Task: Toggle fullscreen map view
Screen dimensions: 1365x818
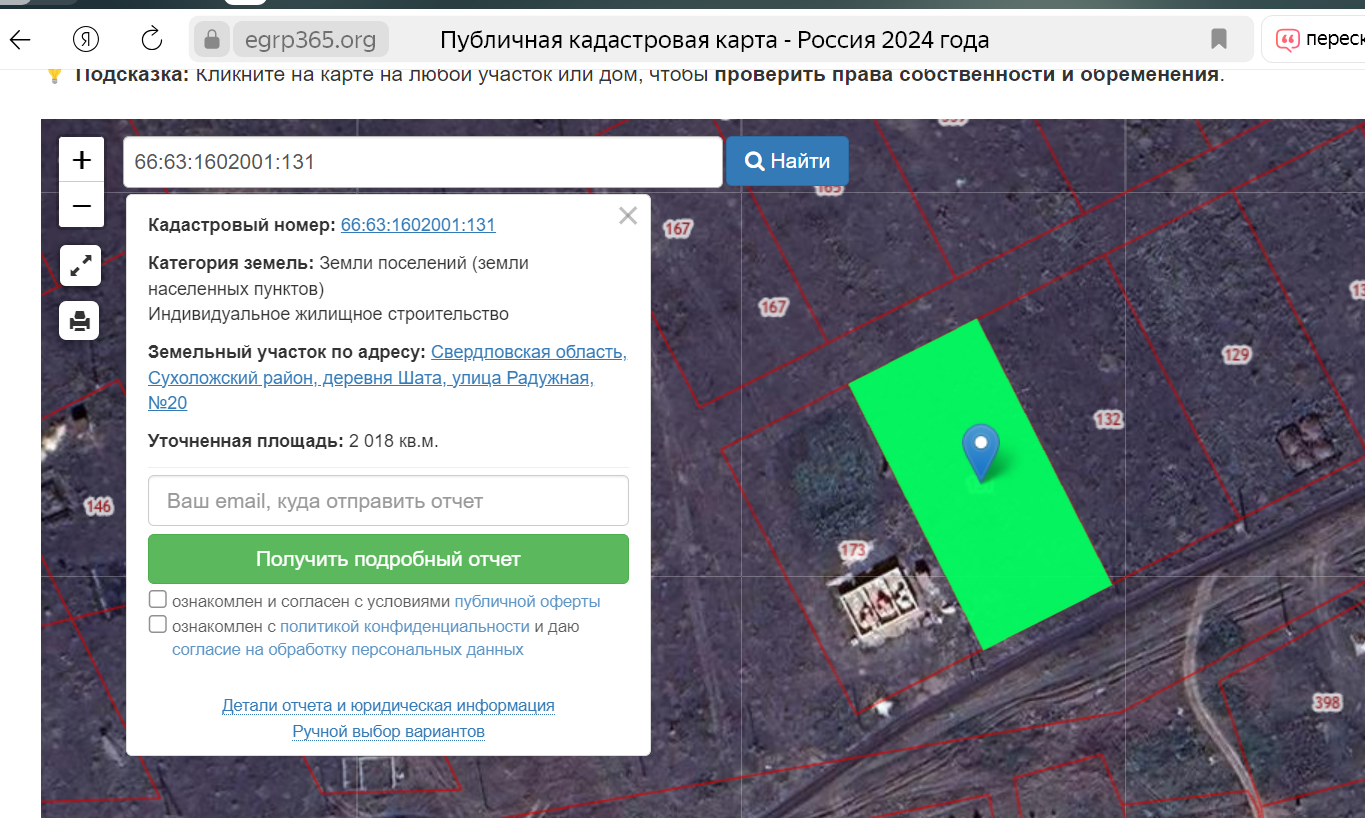Action: coord(80,266)
